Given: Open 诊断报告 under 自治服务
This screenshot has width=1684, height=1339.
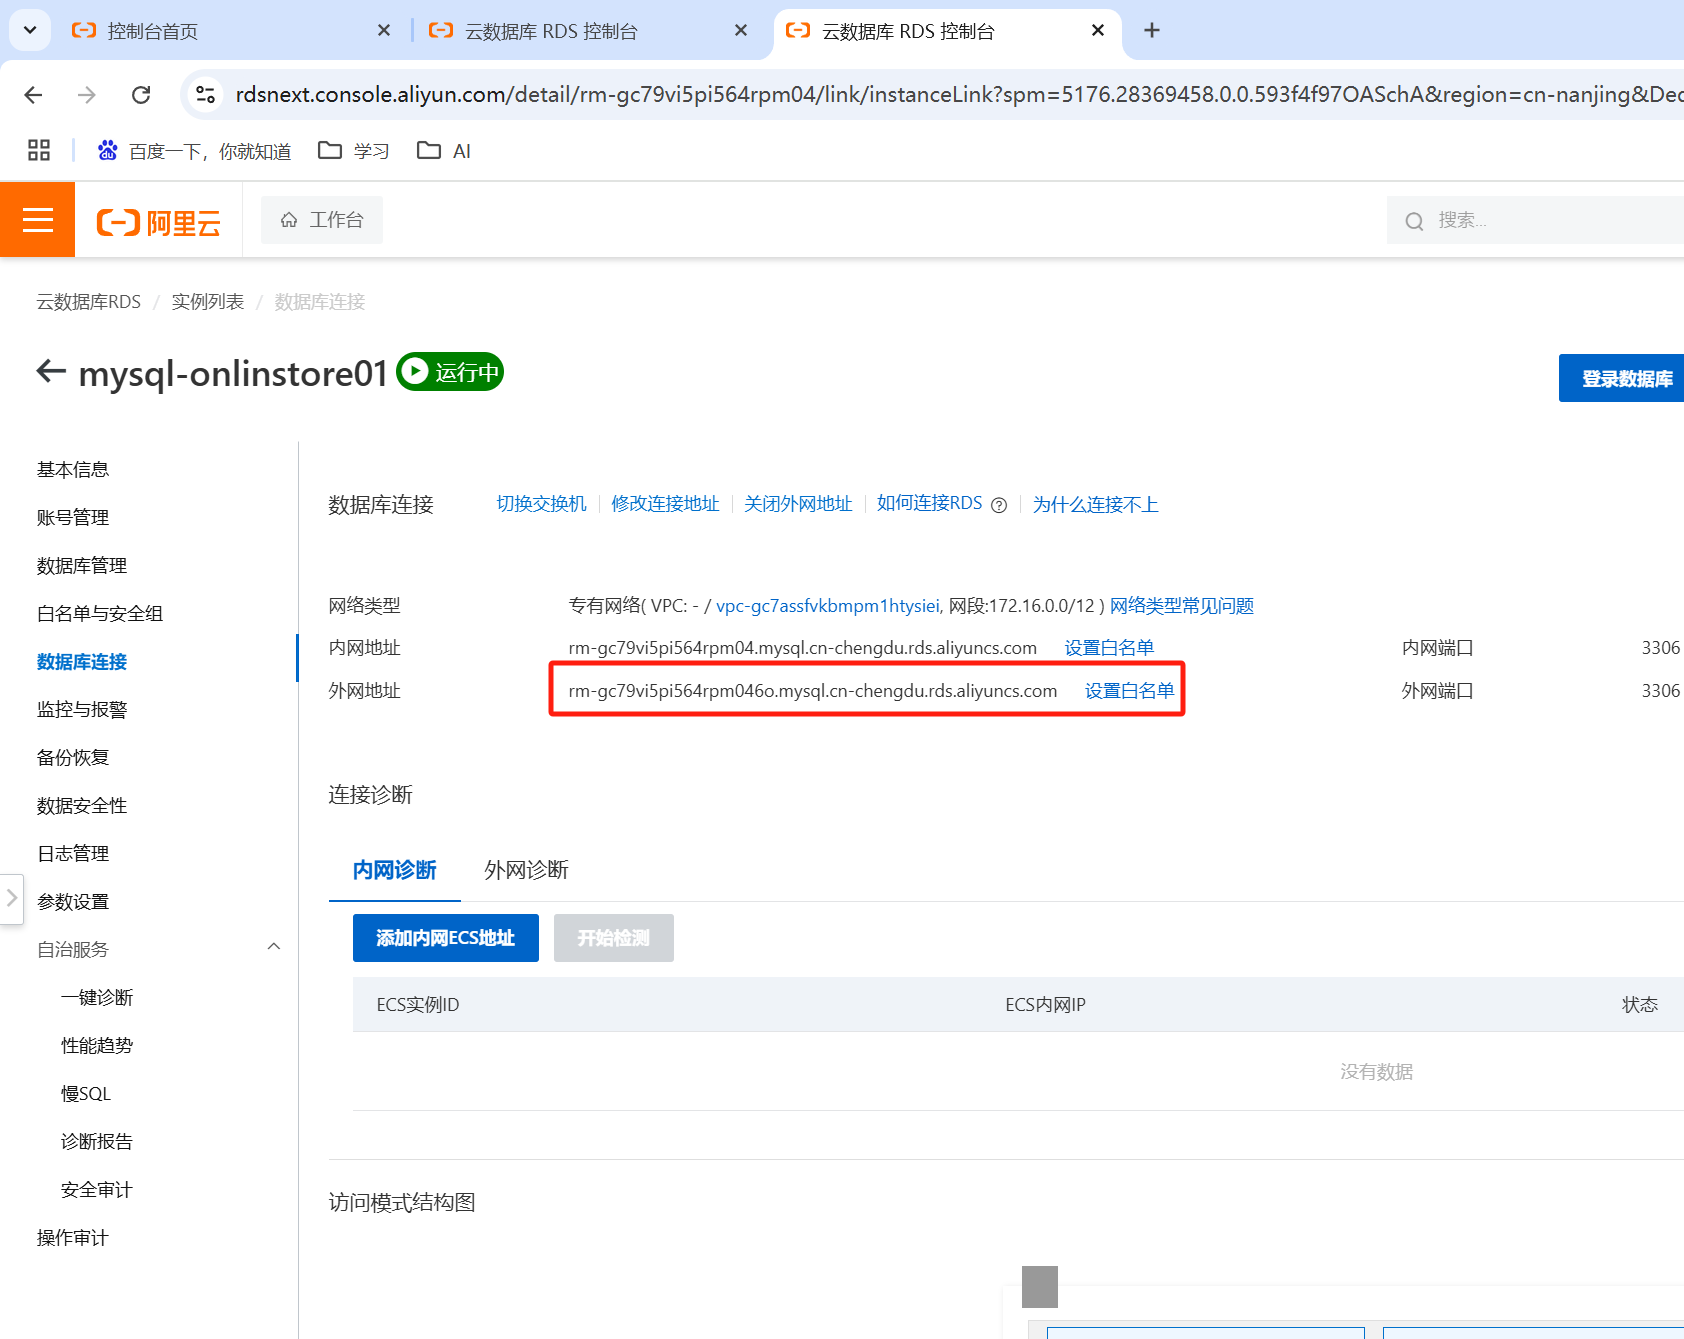Looking at the screenshot, I should tap(97, 1142).
